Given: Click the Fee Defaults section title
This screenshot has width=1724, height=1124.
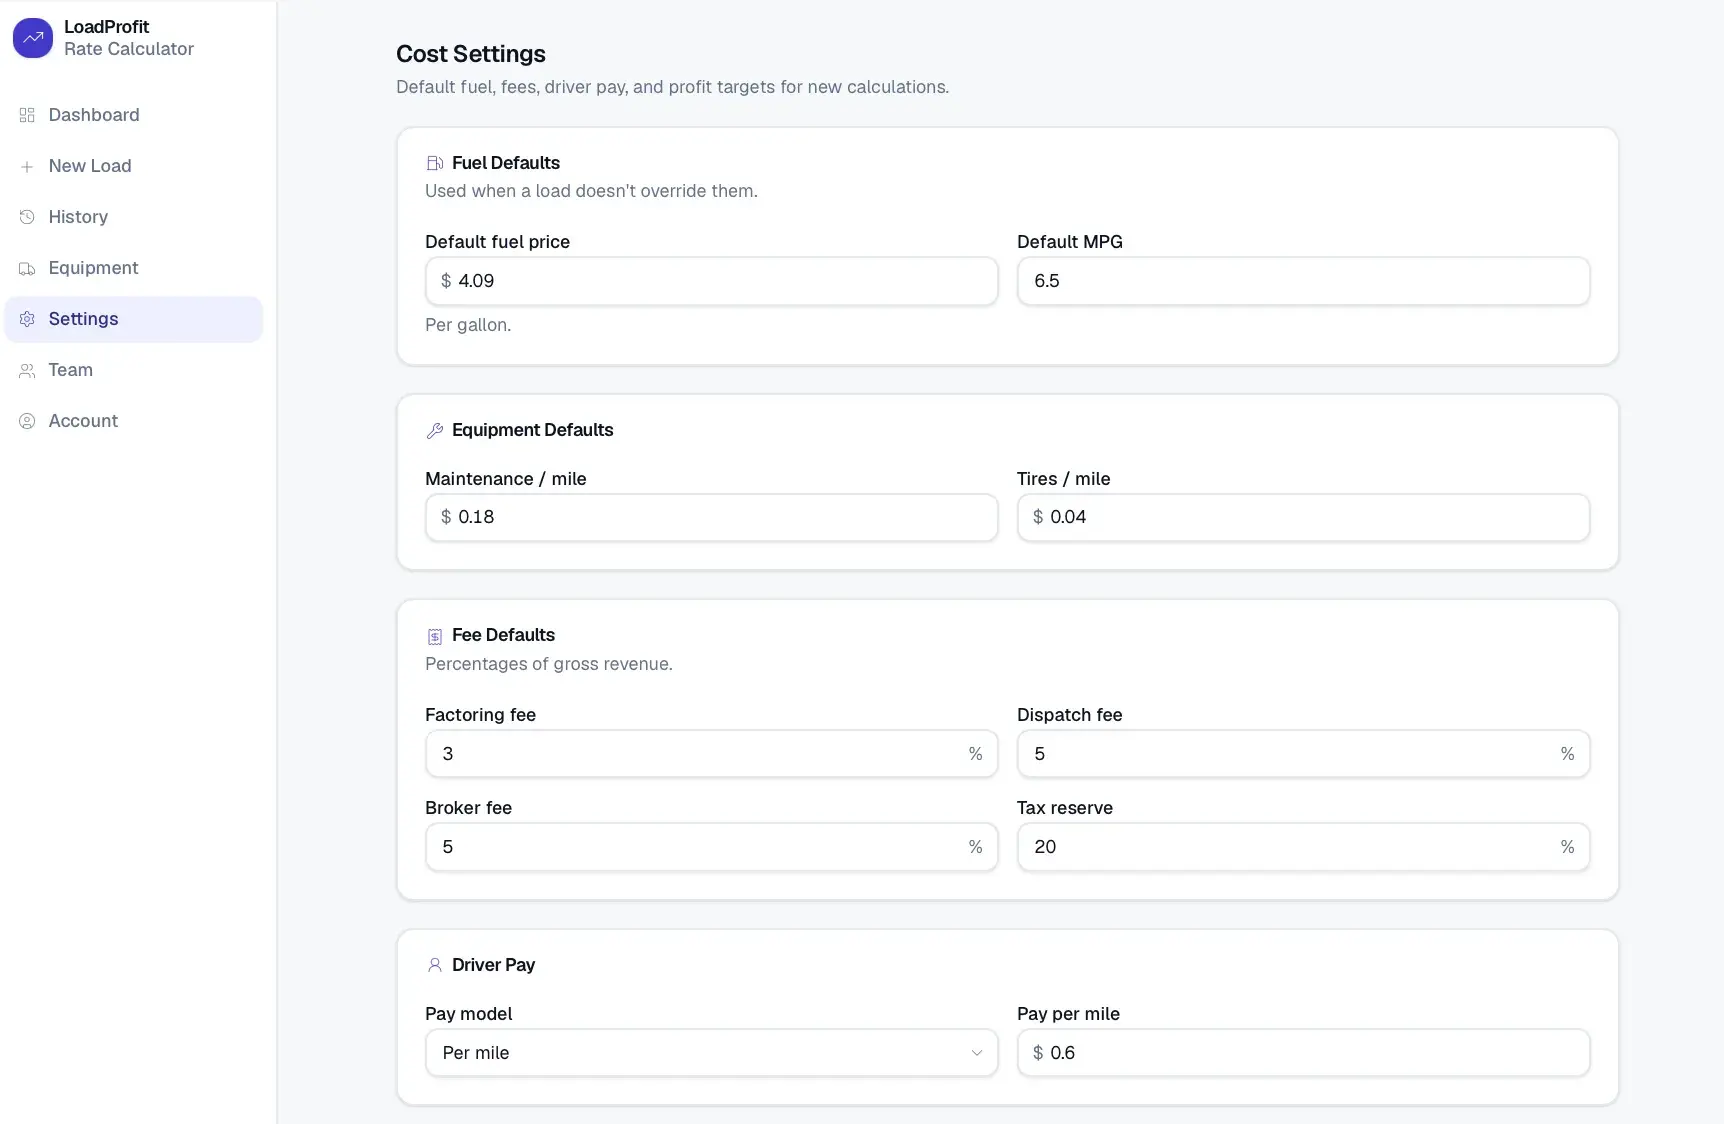Looking at the screenshot, I should tap(503, 635).
